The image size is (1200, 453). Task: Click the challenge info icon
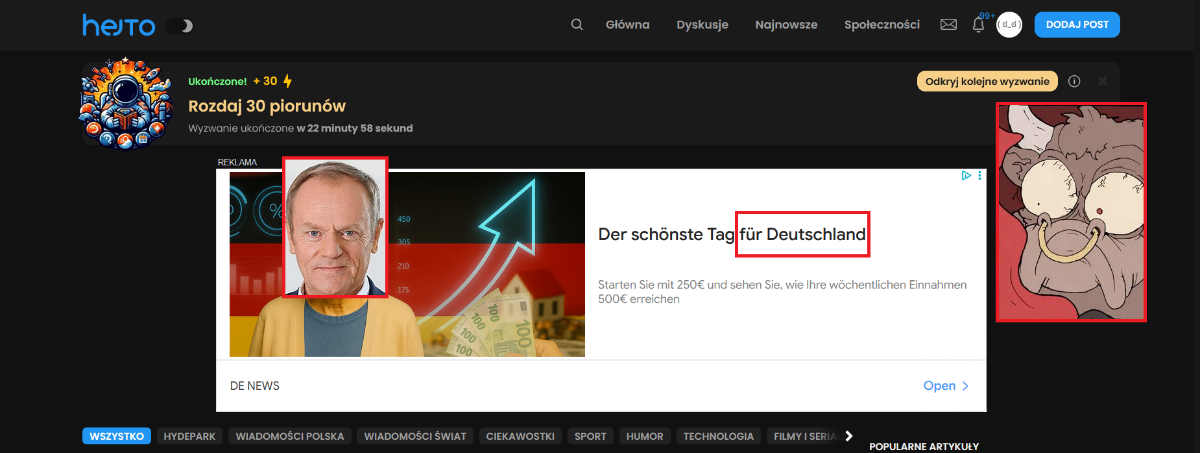pos(1074,81)
